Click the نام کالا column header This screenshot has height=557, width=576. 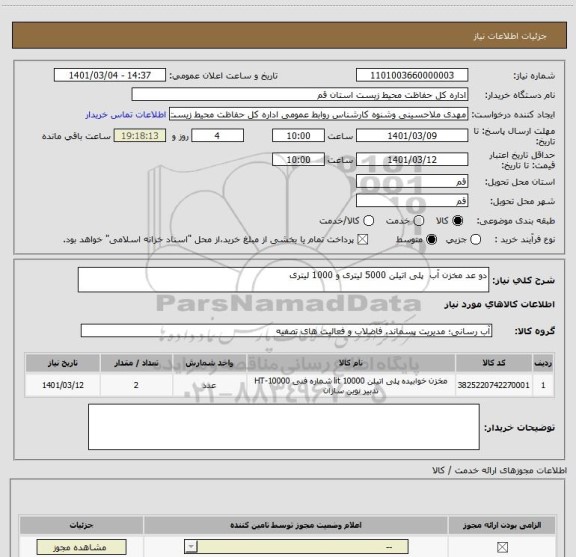[350, 363]
